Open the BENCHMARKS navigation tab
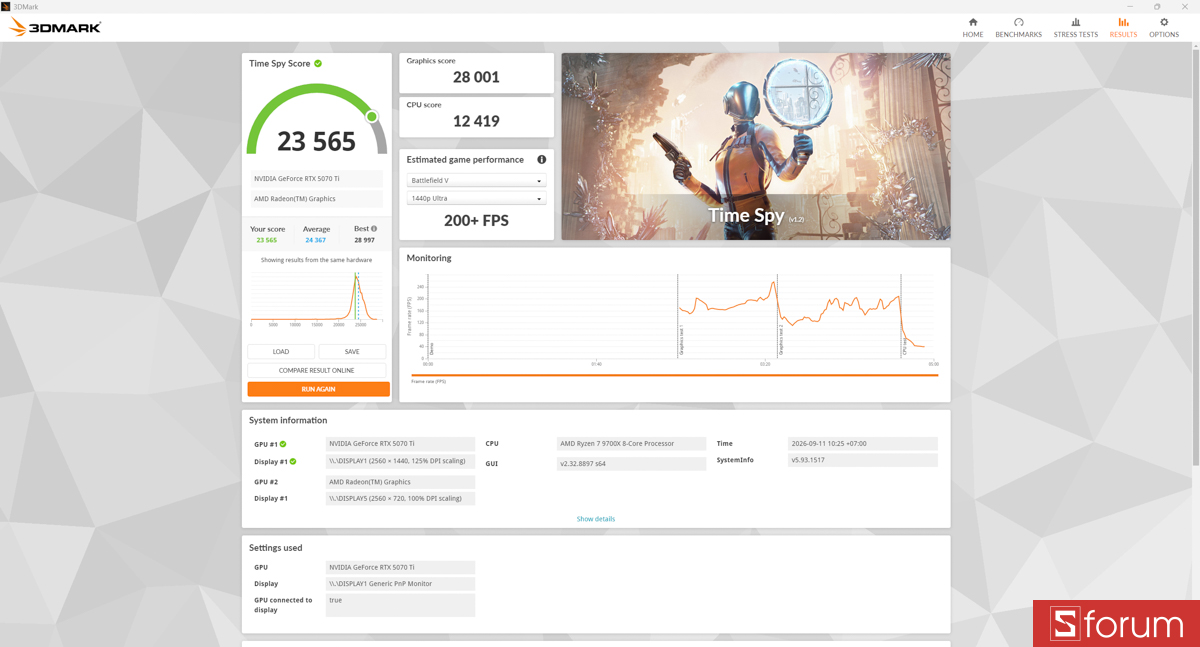Screen dimensions: 1200x647 (1018, 28)
